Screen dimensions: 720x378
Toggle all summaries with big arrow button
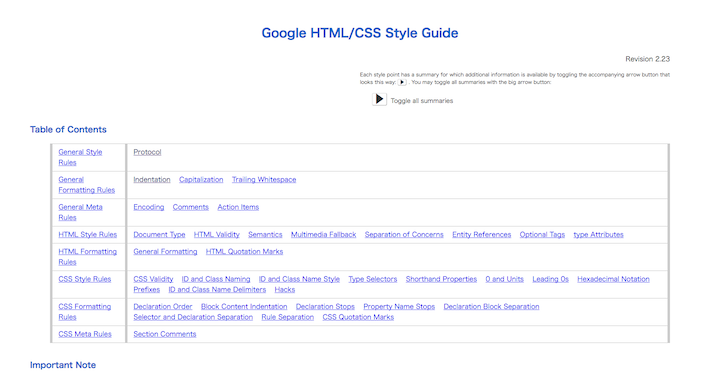[x=379, y=99]
